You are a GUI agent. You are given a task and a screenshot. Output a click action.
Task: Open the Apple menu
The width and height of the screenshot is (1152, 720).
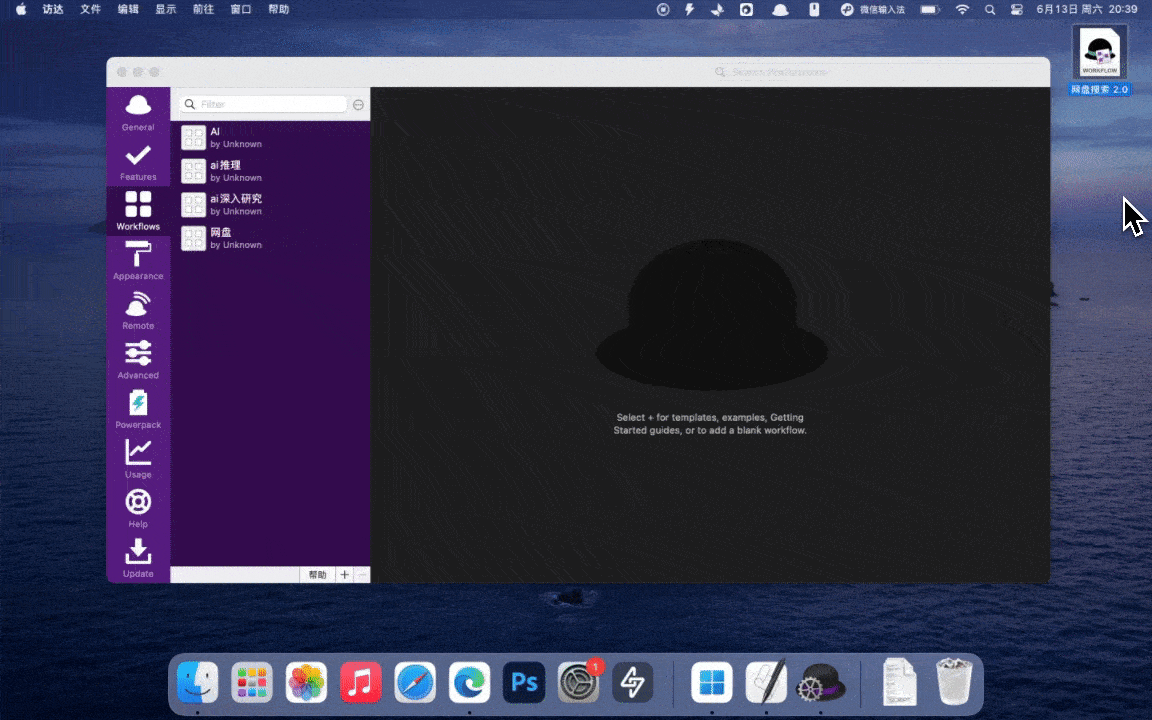click(x=21, y=10)
